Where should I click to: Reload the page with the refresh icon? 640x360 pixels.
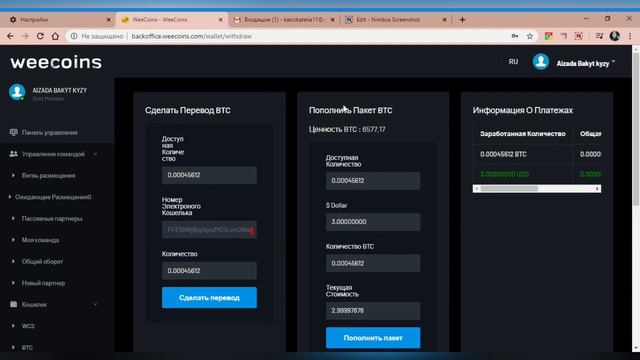[40, 36]
